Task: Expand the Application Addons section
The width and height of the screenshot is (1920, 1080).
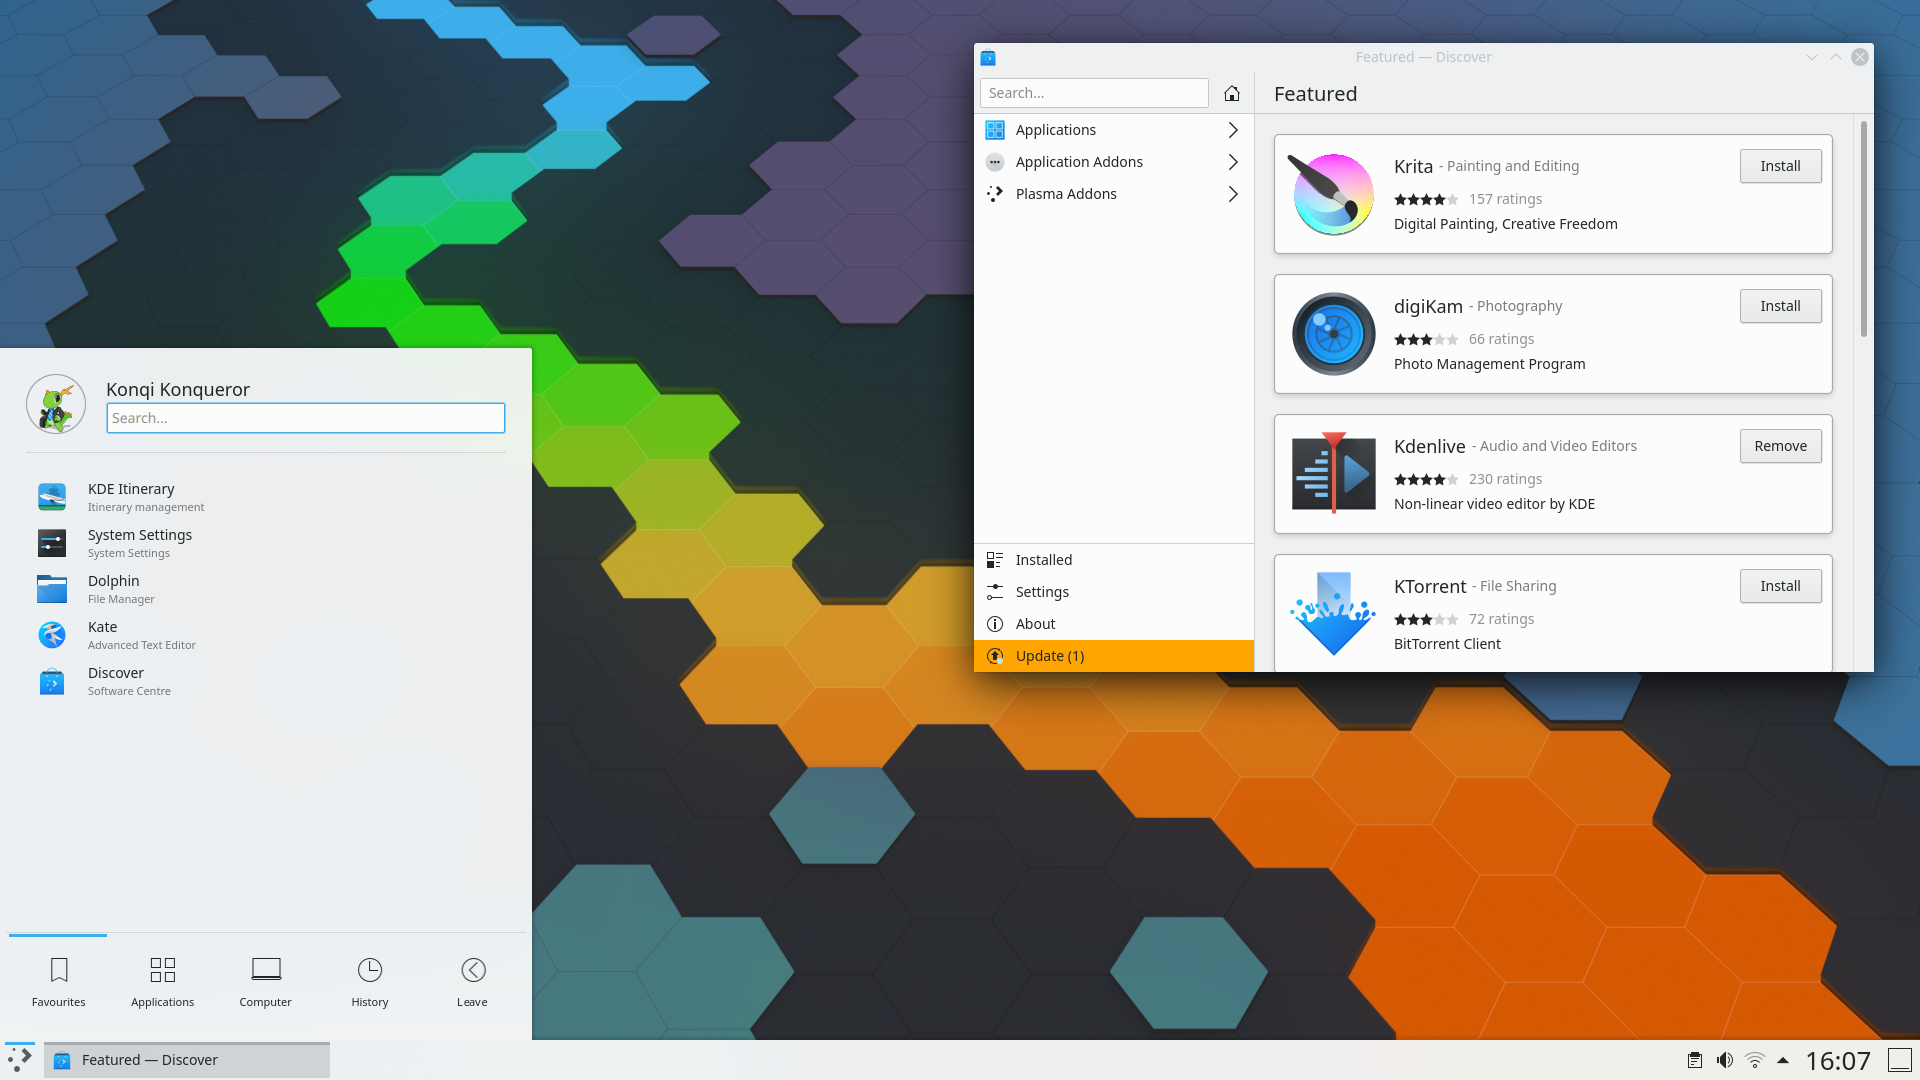Action: (x=1113, y=161)
